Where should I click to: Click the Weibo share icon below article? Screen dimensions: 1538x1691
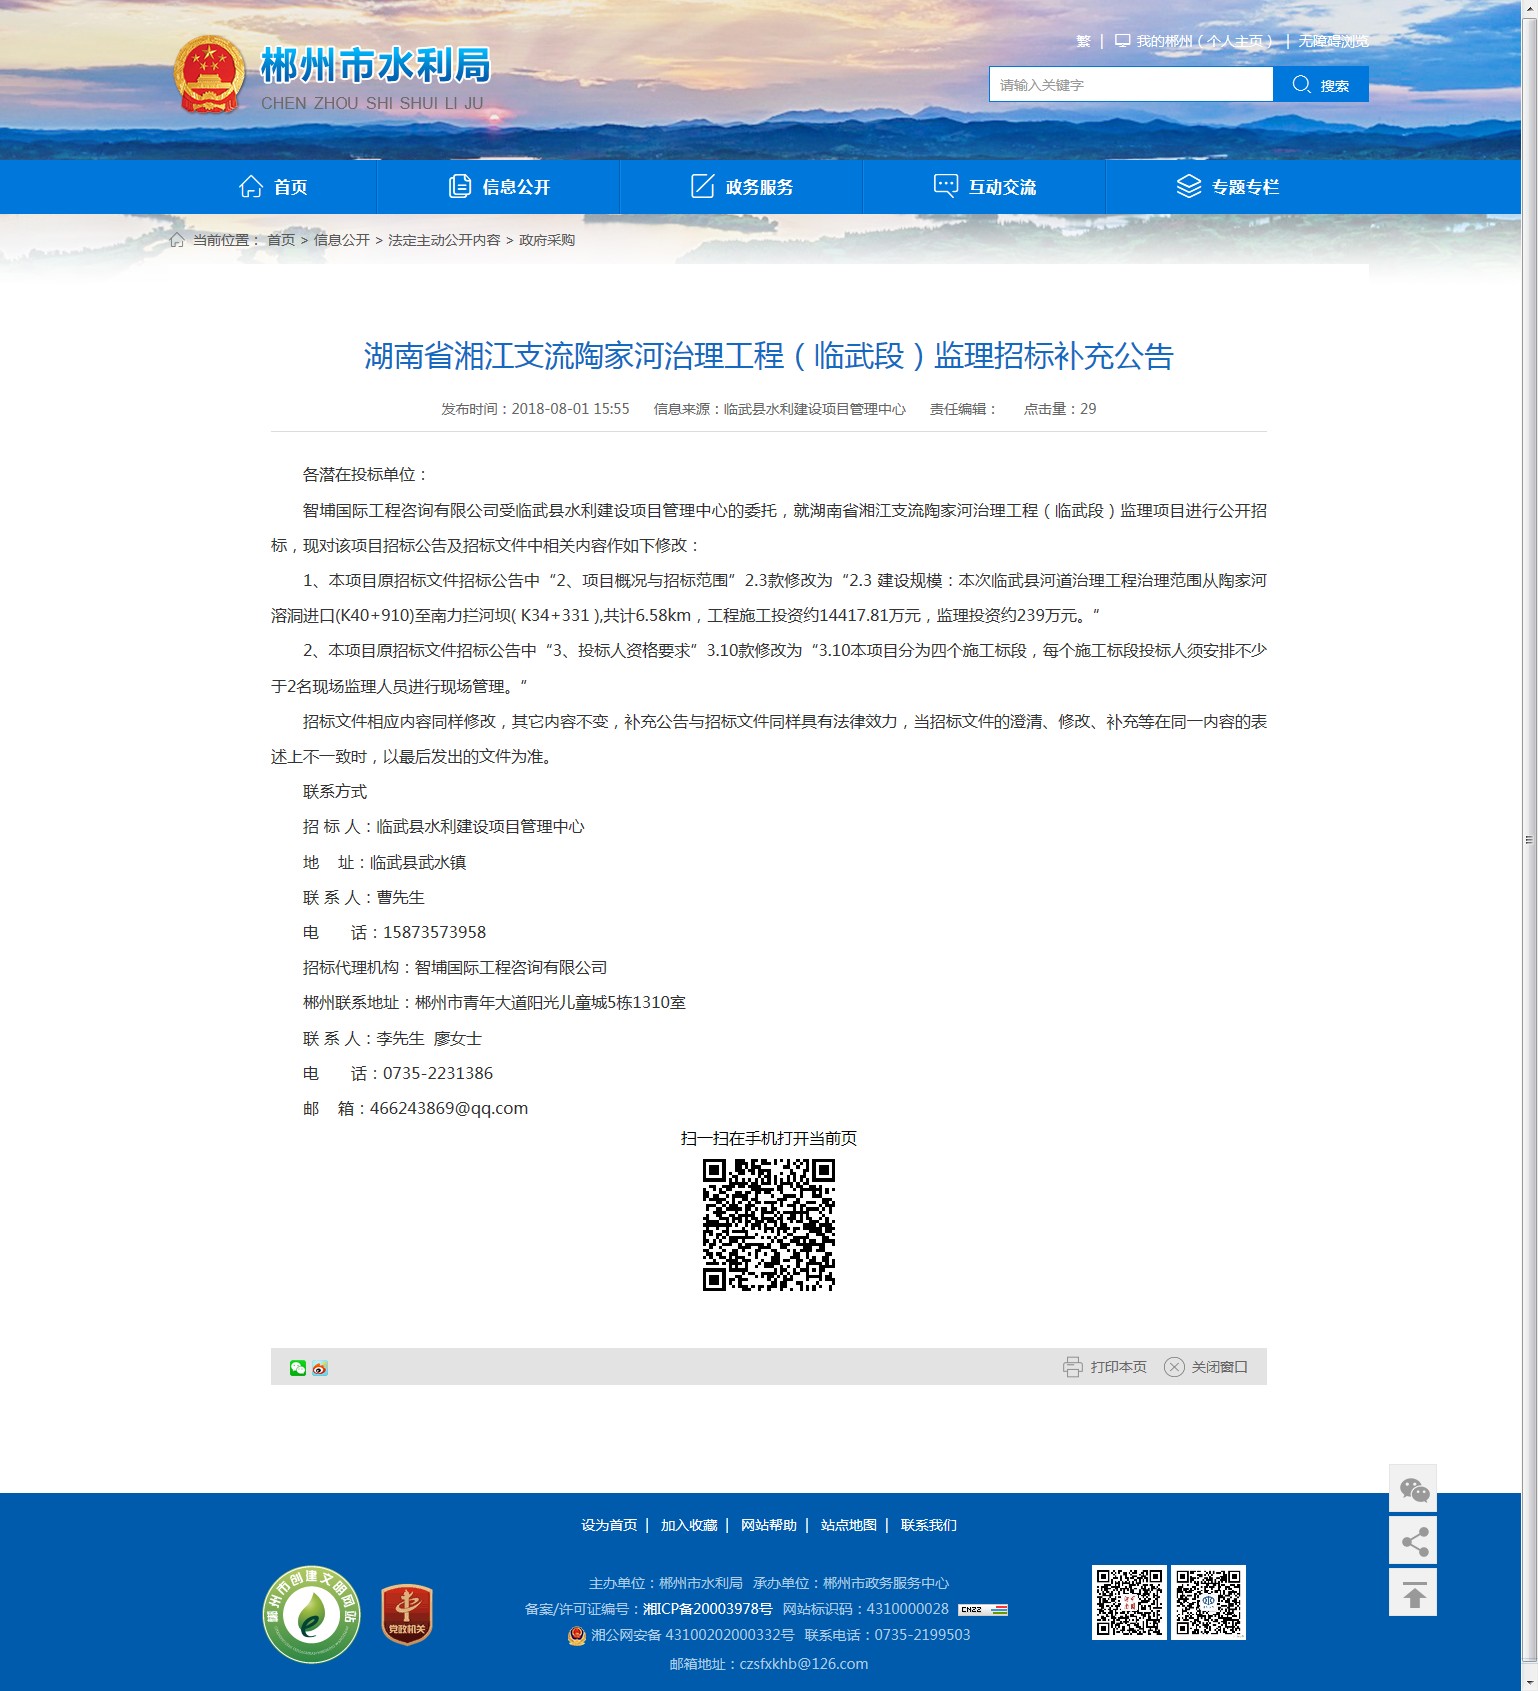[320, 1368]
